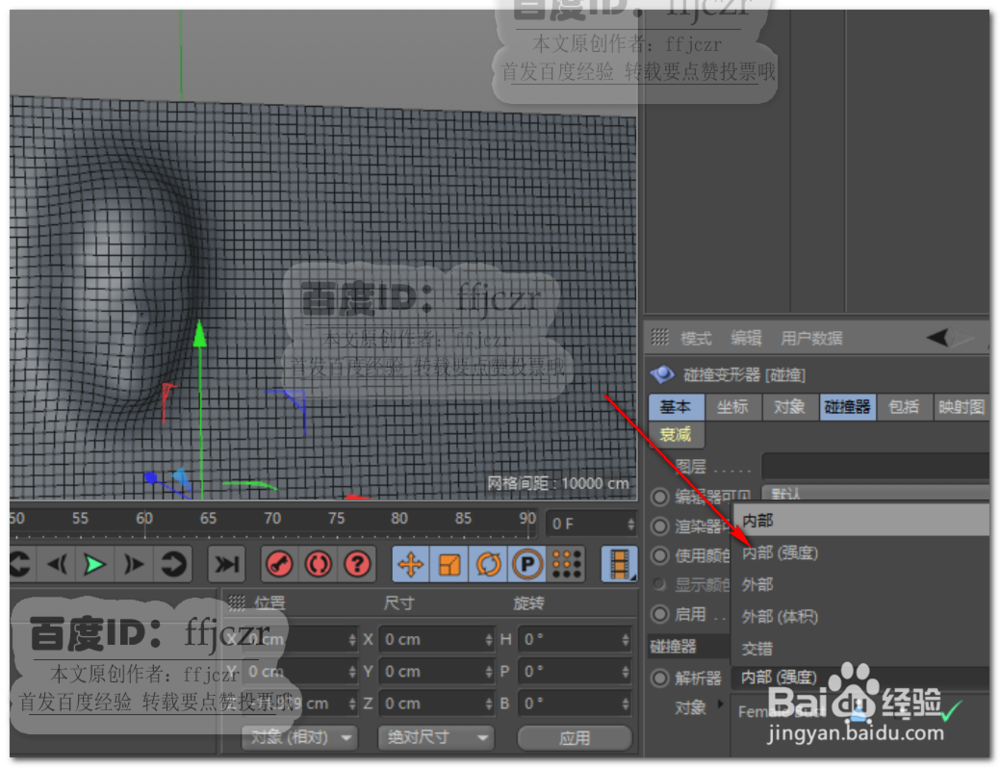The width and height of the screenshot is (1000, 768).
Task: Toggle the 解析器 radio circle
Action: 659,678
